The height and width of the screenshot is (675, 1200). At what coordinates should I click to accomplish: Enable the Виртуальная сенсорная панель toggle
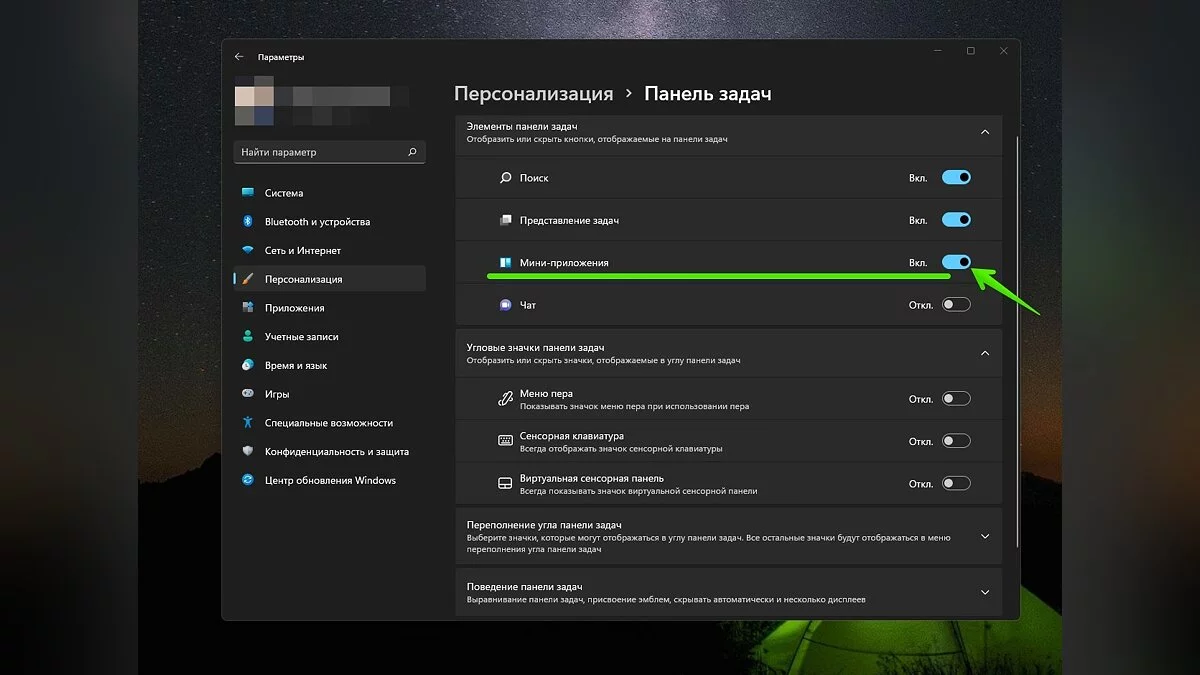click(956, 483)
